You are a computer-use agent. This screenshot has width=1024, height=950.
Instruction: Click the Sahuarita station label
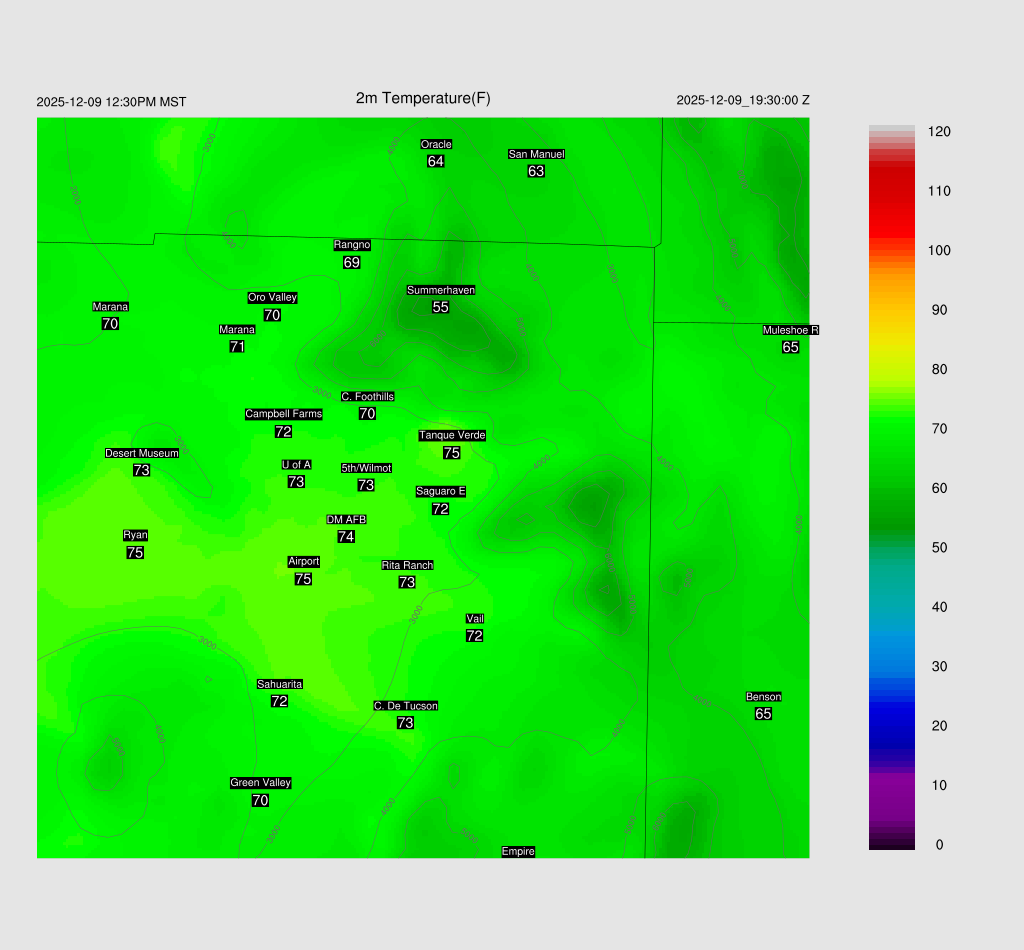(x=279, y=684)
